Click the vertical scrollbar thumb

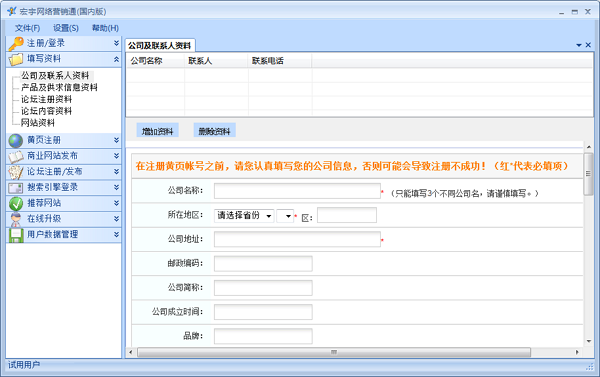click(589, 174)
